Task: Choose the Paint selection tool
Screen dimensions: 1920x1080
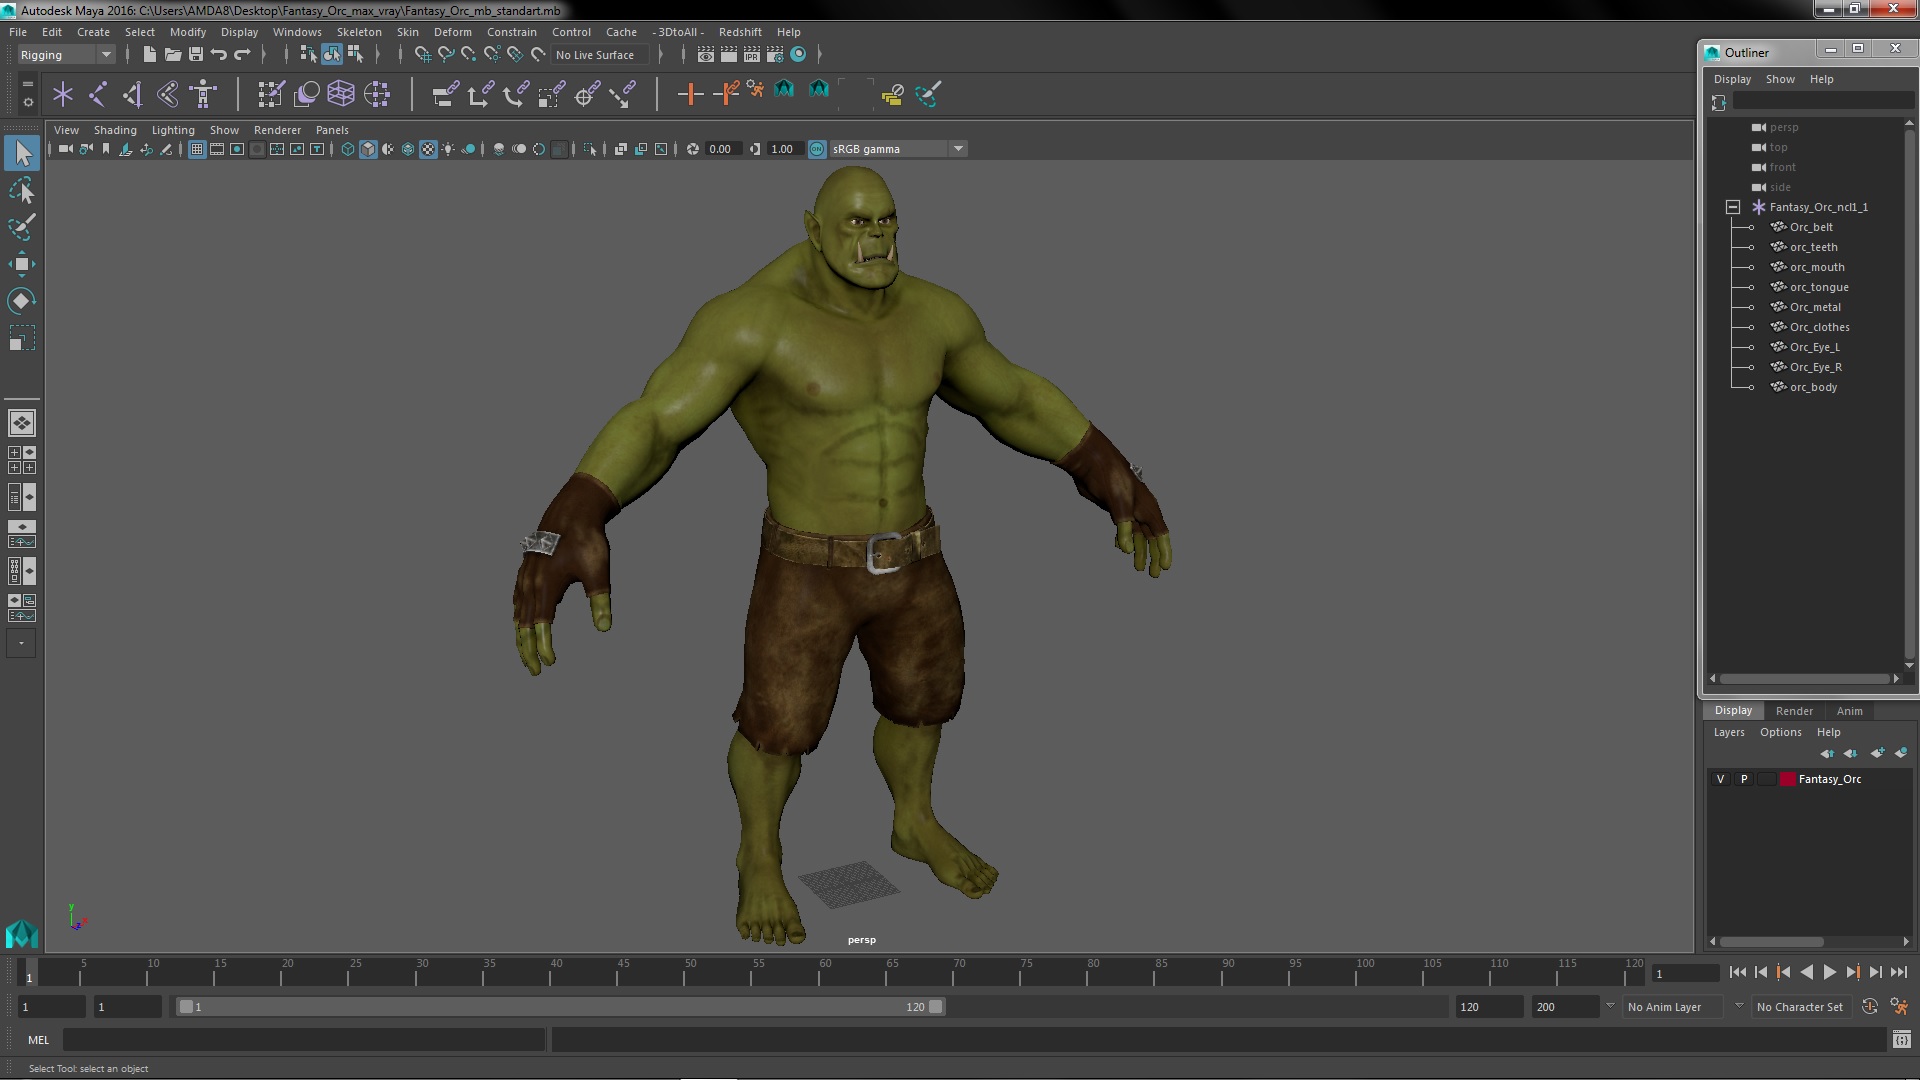Action: pos(22,227)
